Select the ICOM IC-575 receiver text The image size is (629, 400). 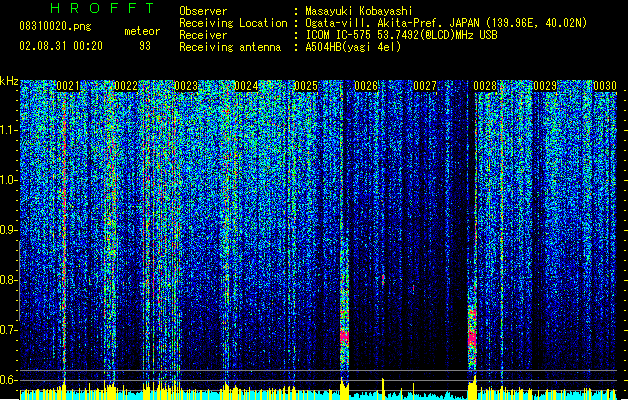pos(401,35)
